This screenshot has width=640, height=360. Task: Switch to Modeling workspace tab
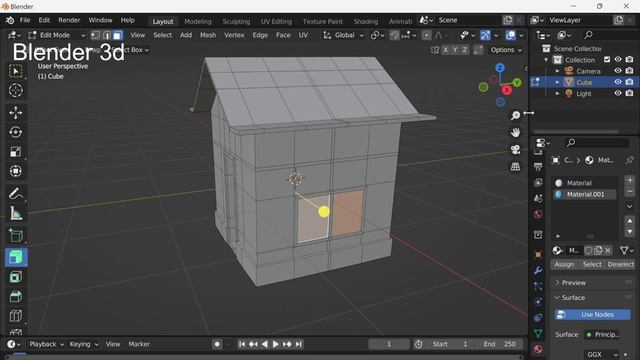198,21
